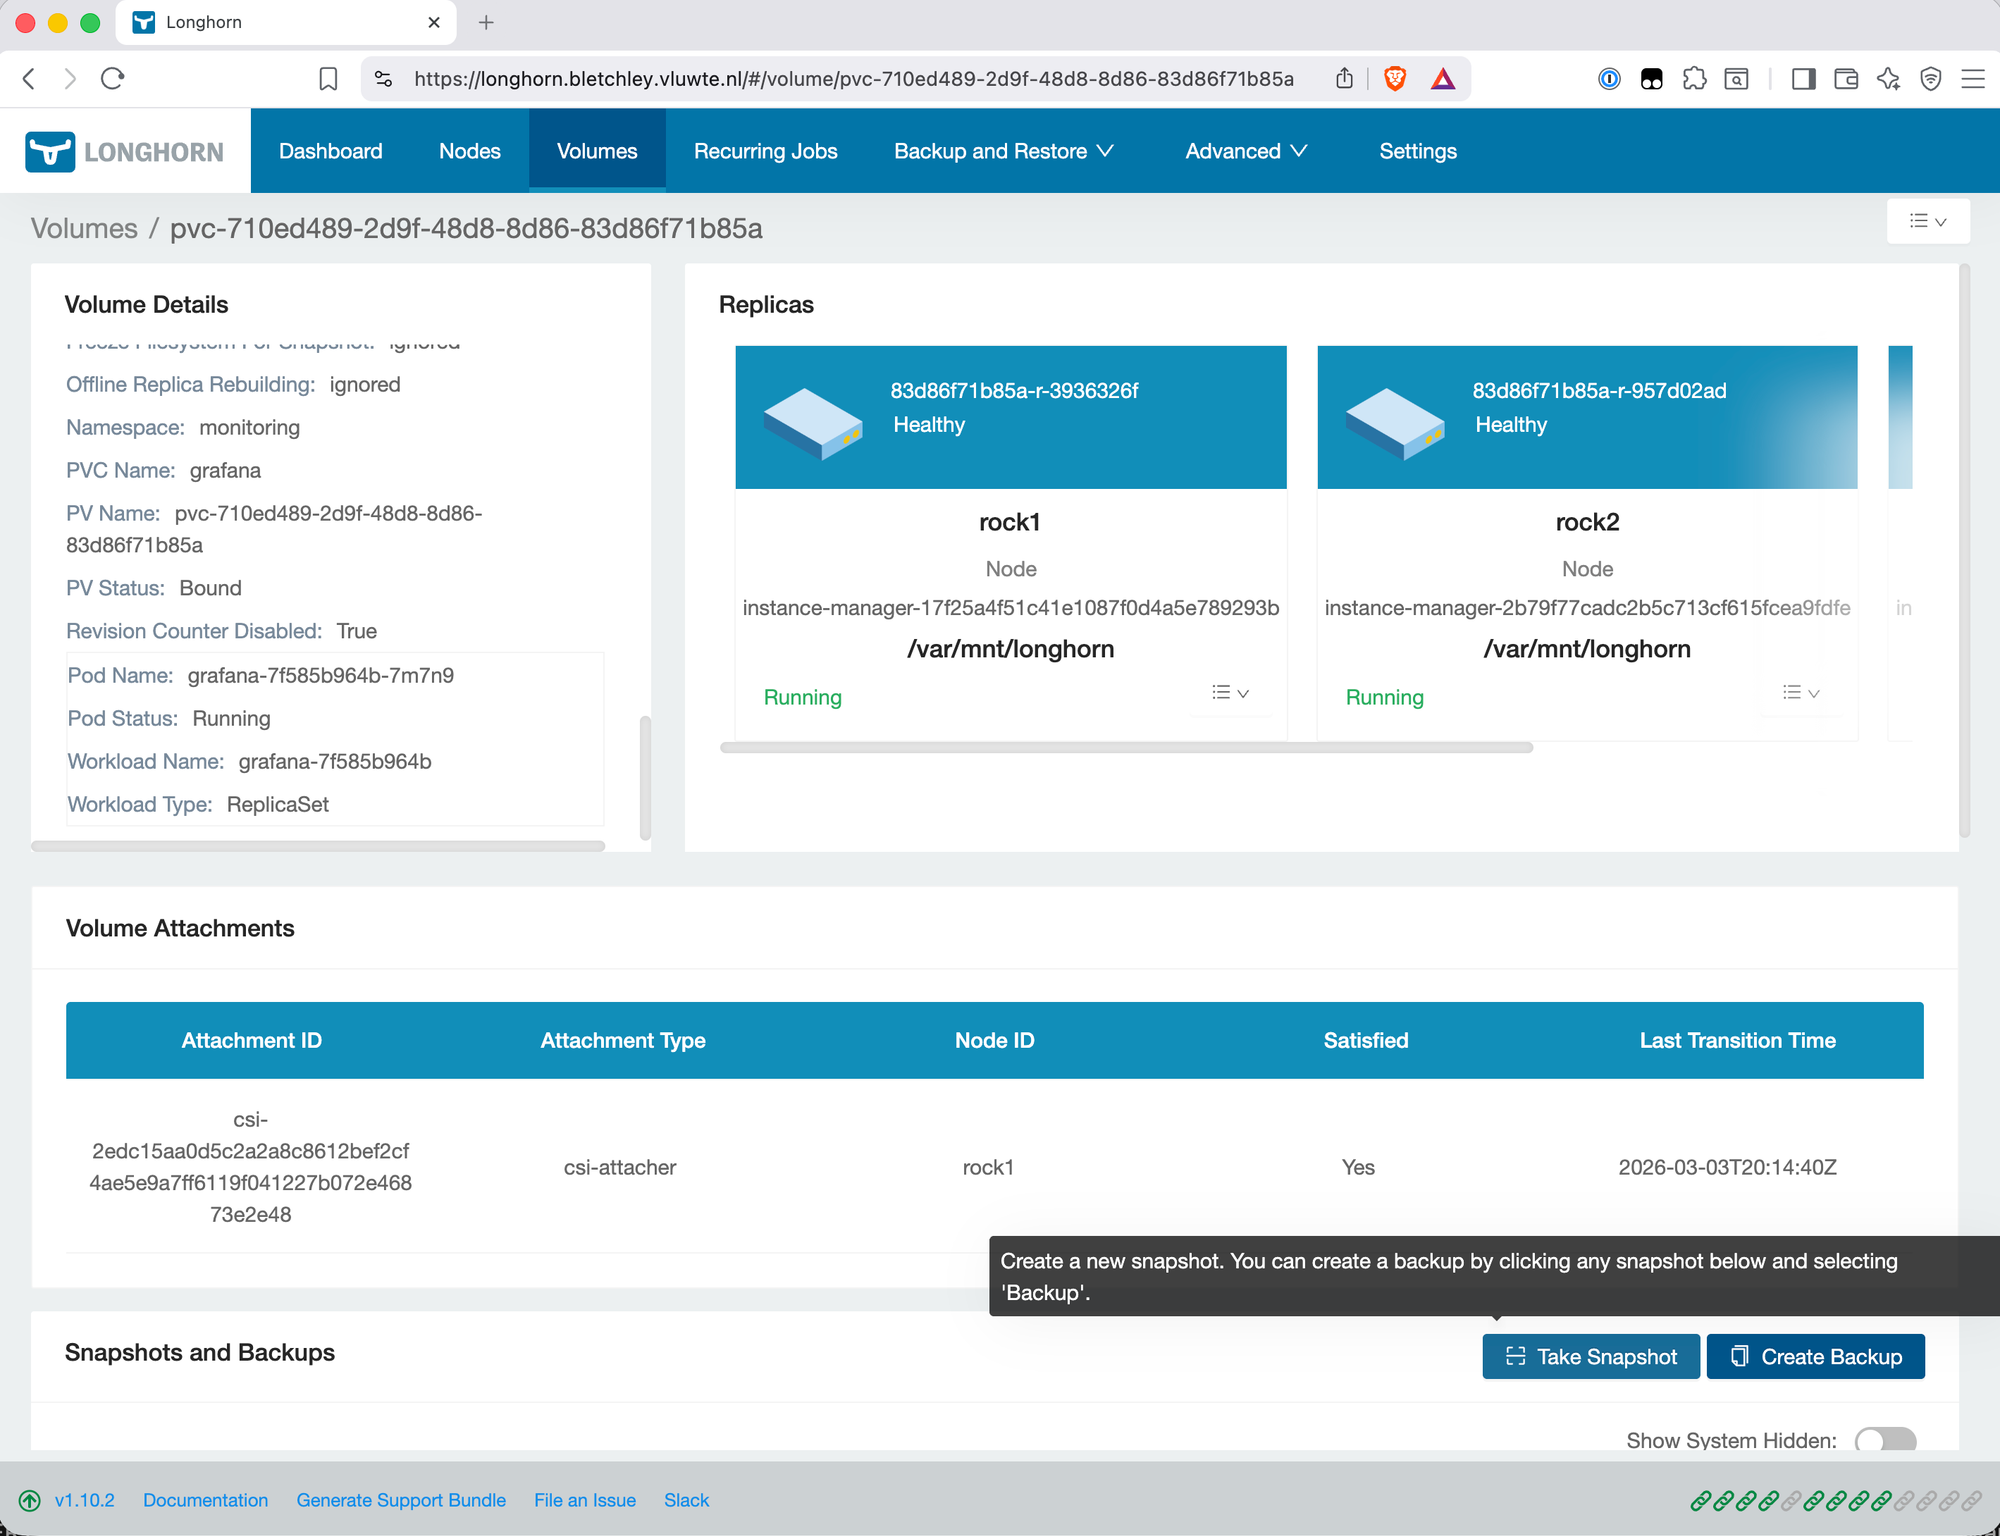Screen dimensions: 2000x1536
Task: Open rock1 replica actions dropdown
Action: [x=1230, y=693]
